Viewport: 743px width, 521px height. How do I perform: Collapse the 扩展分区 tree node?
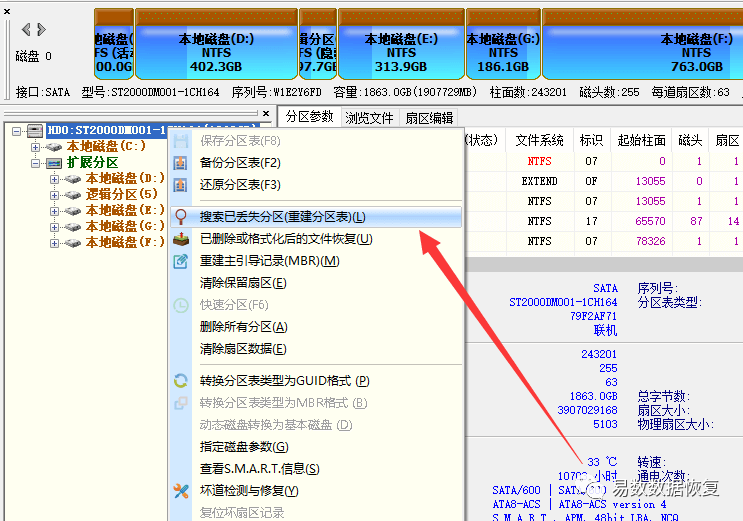click(x=35, y=163)
